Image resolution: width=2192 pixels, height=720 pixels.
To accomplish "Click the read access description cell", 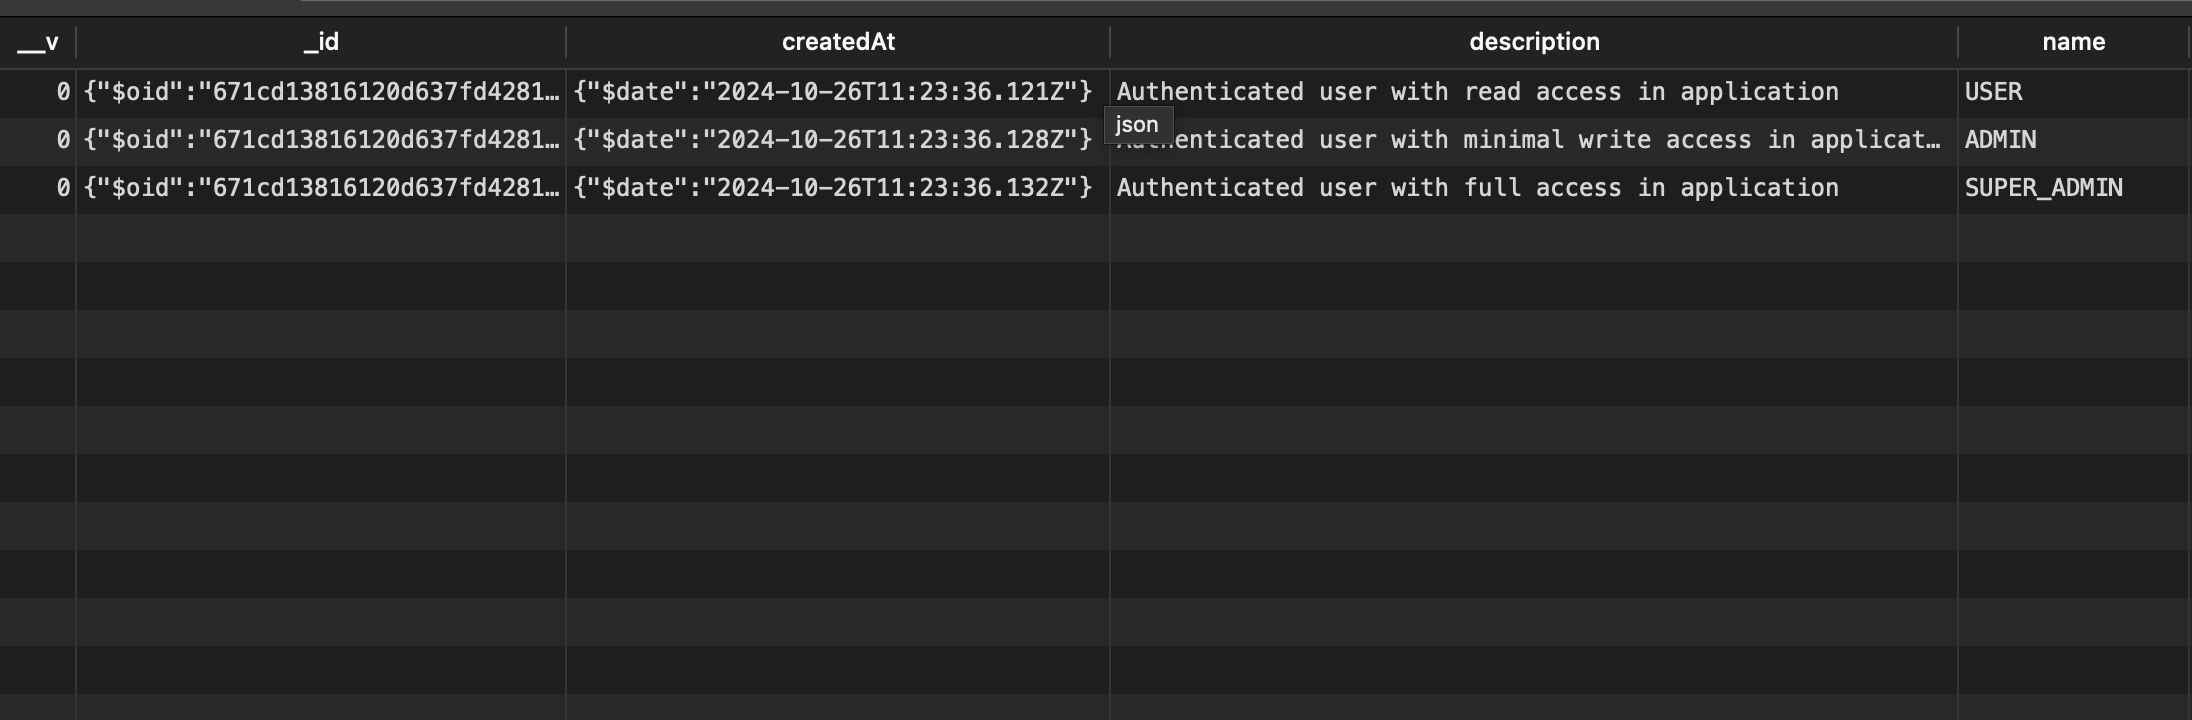I will (x=1534, y=92).
